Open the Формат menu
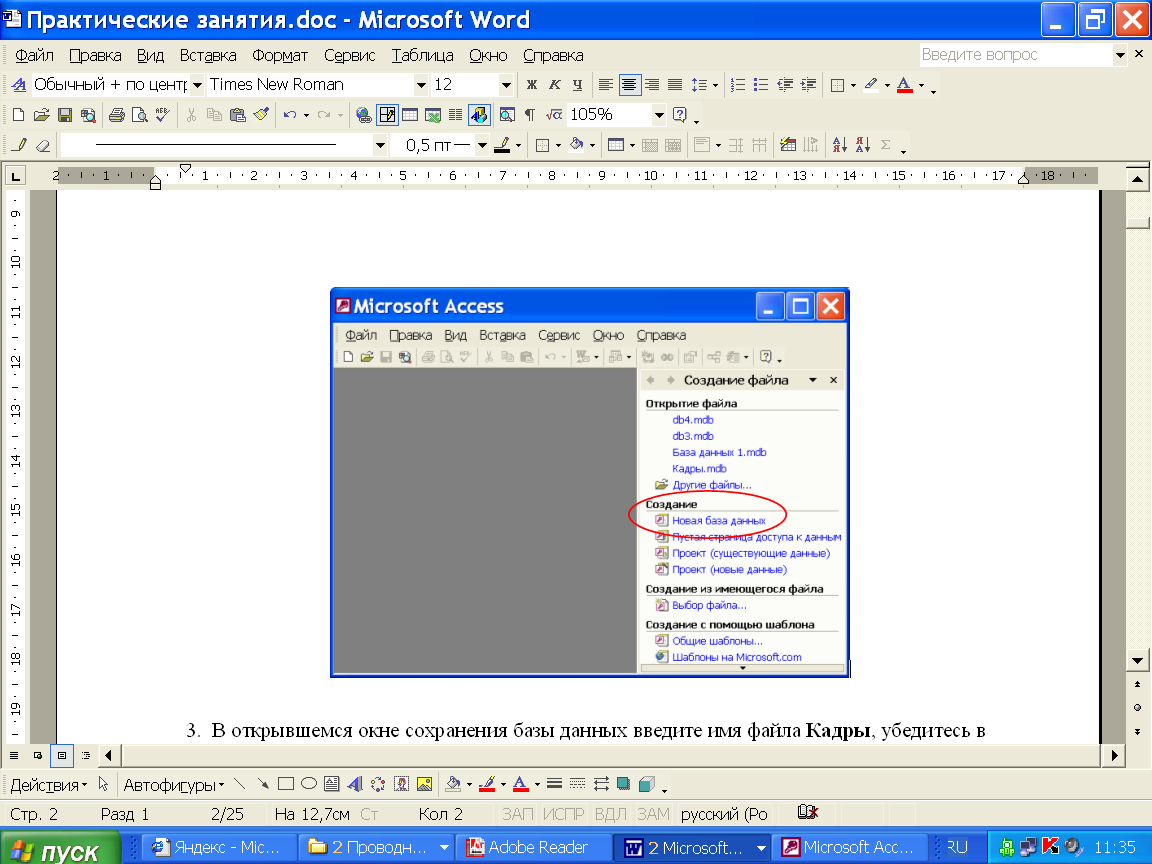1152x864 pixels. point(280,56)
